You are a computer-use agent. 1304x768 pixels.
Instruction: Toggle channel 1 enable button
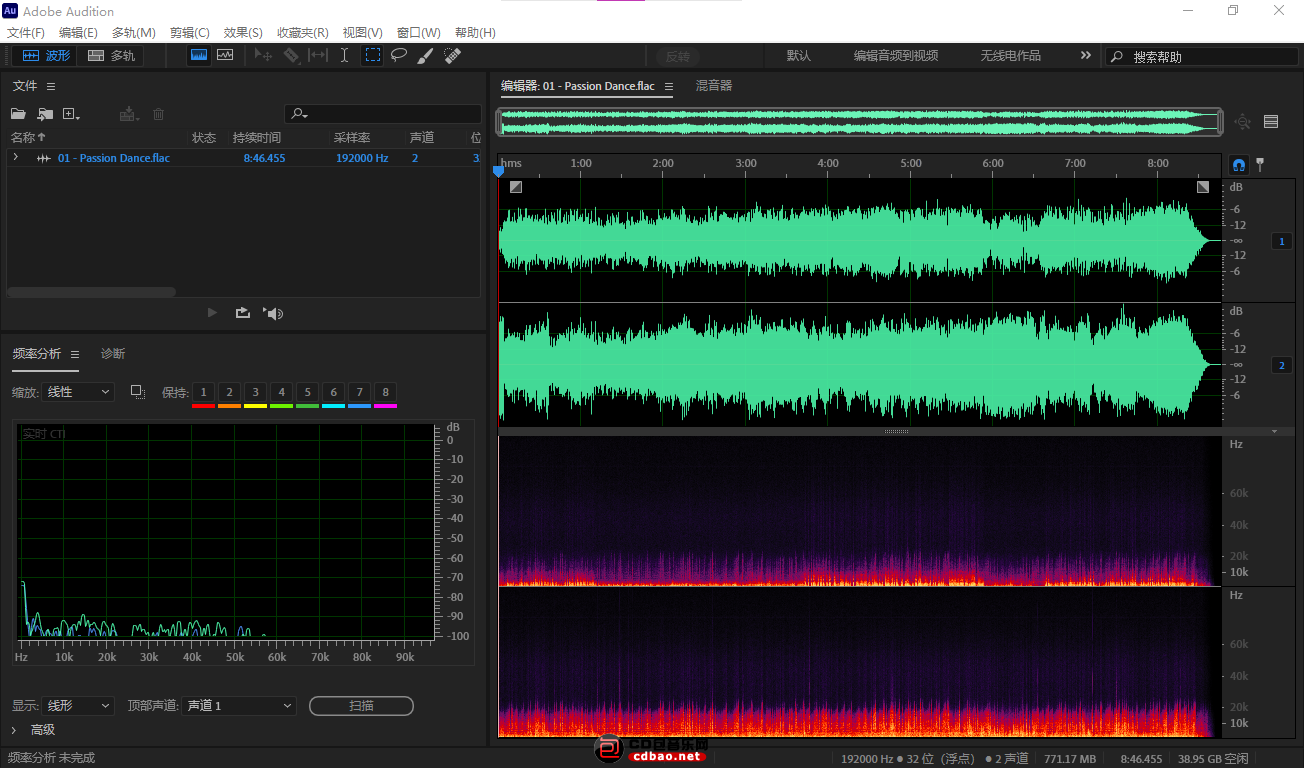click(x=1282, y=241)
